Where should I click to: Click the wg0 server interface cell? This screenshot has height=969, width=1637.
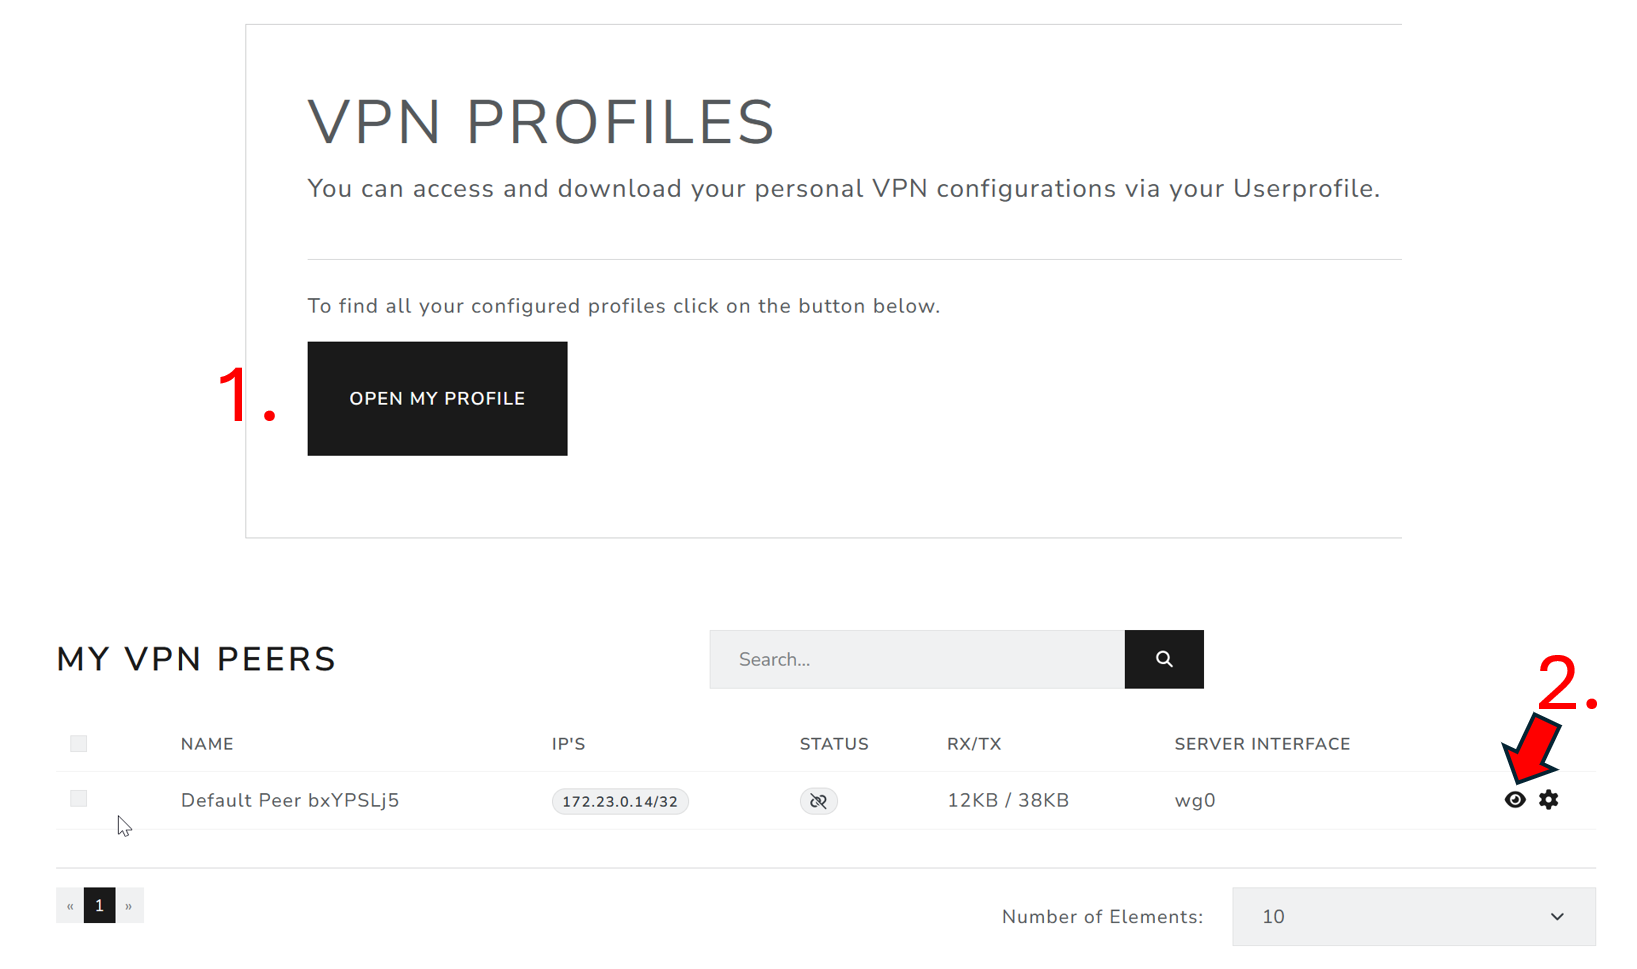click(1194, 800)
